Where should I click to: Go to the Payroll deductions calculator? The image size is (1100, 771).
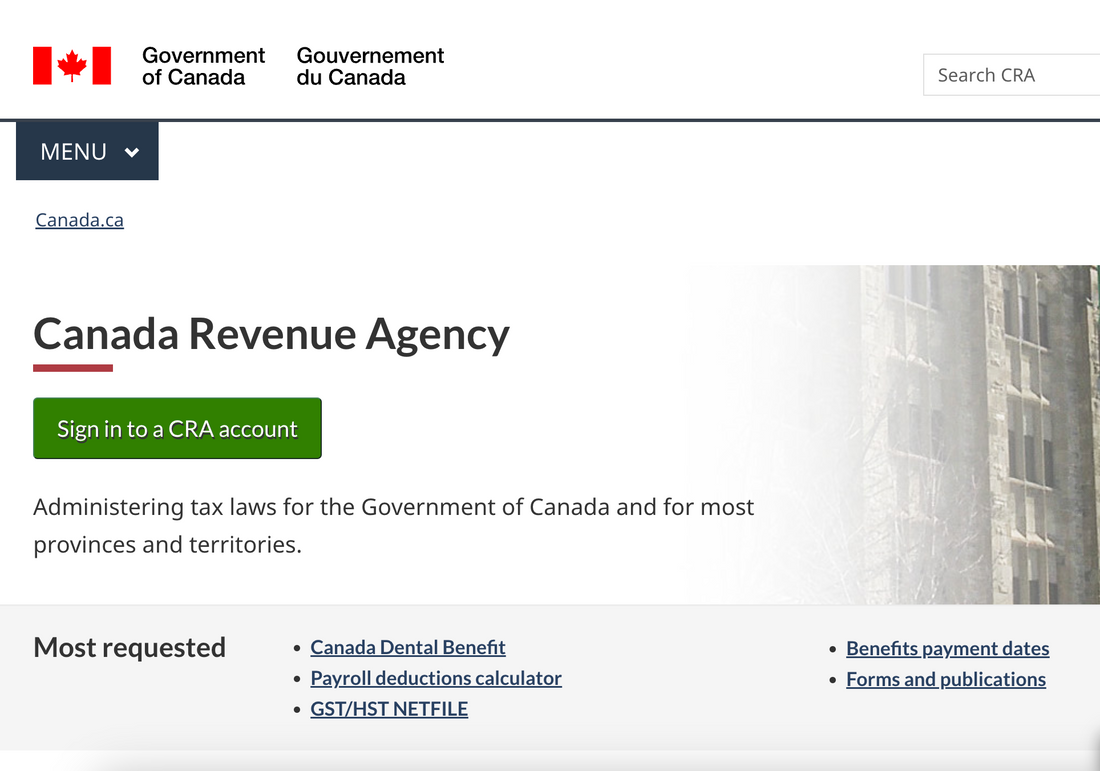(436, 678)
